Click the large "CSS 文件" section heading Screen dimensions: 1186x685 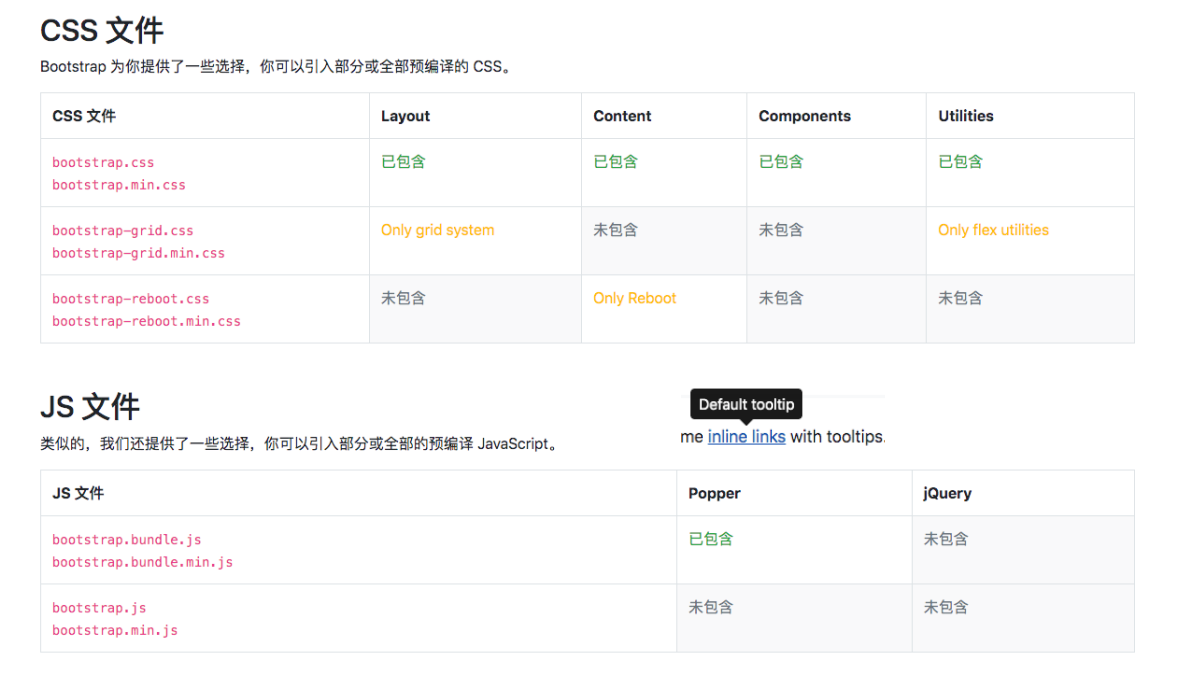coord(101,30)
